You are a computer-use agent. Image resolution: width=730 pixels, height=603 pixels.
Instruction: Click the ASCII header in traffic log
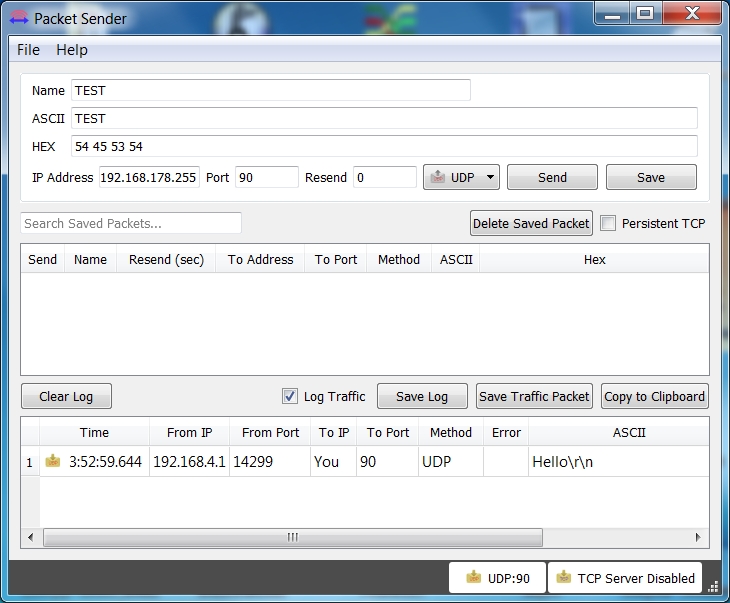pos(629,433)
